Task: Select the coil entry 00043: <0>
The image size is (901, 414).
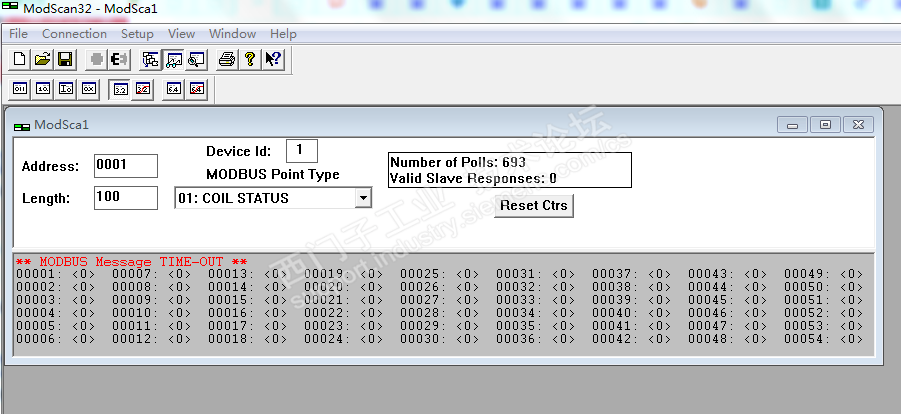Action: coord(727,274)
